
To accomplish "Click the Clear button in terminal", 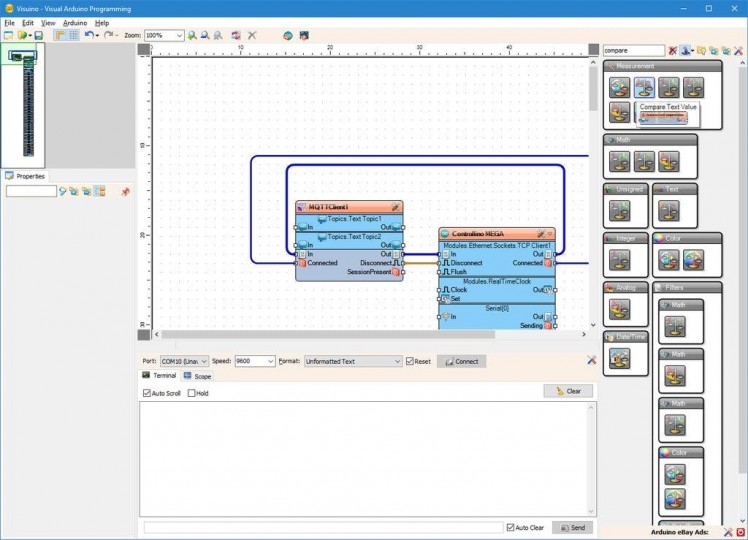I will [x=568, y=391].
